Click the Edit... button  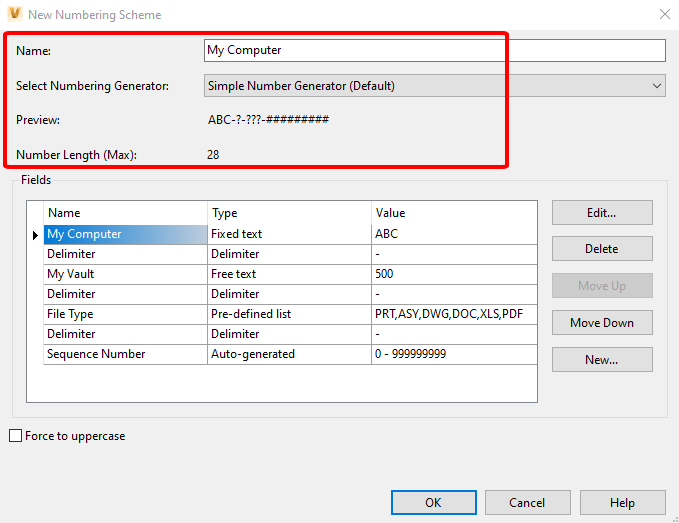602,213
